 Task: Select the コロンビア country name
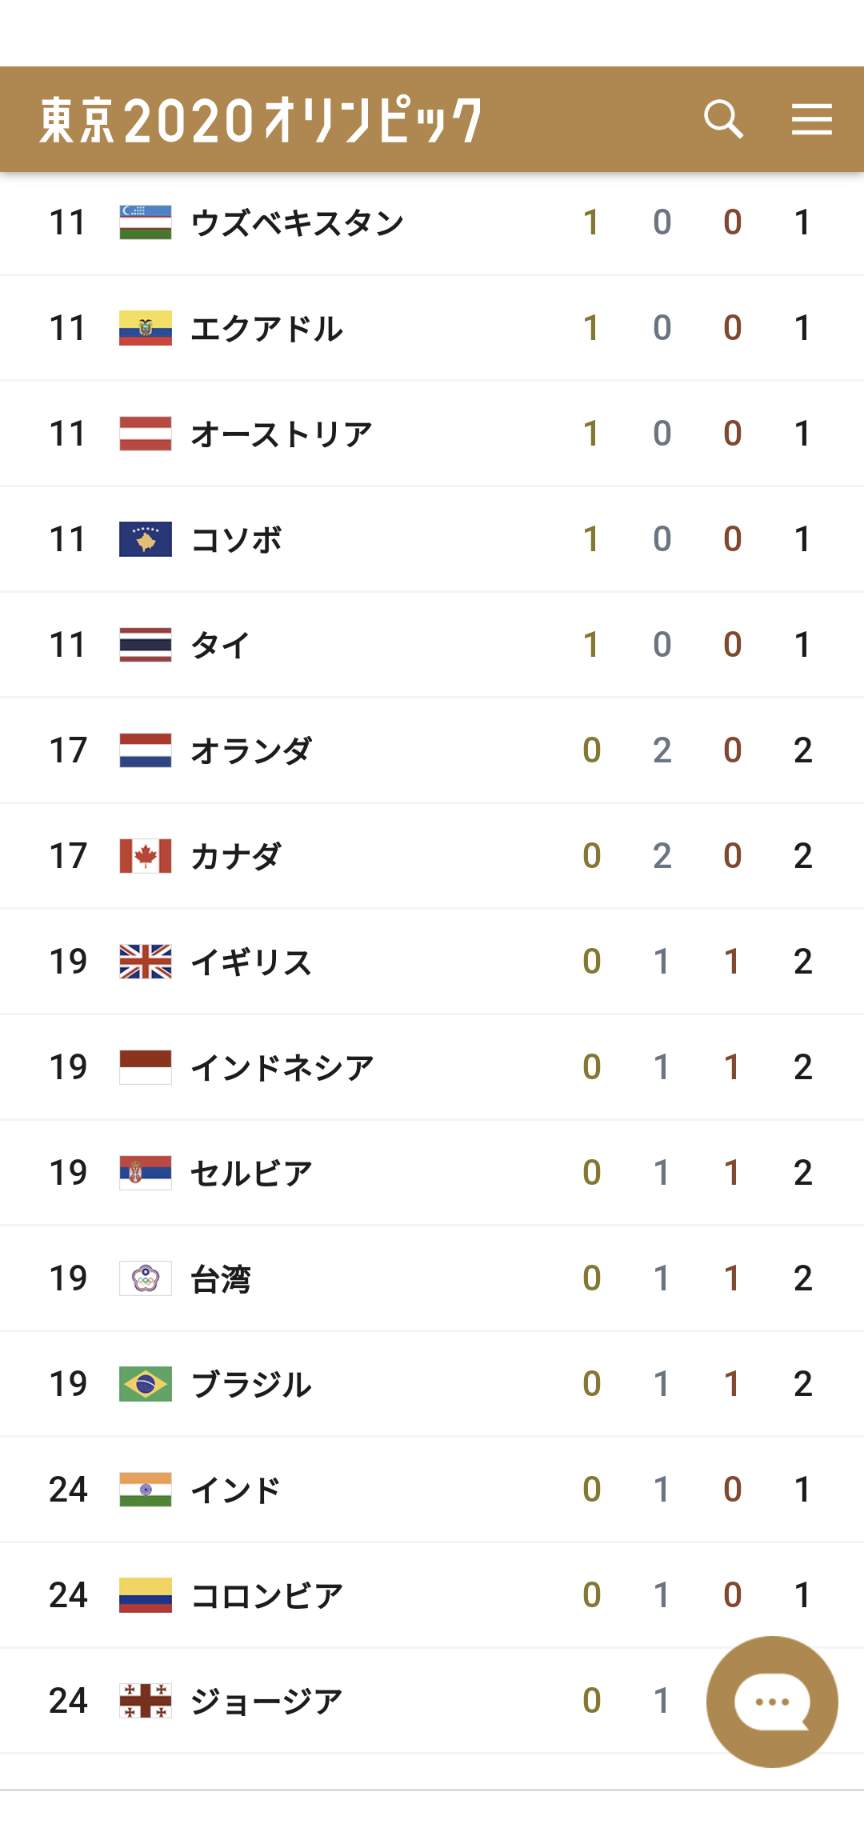266,1595
